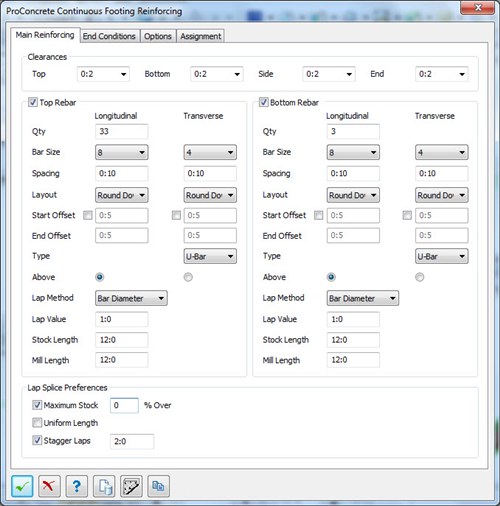This screenshot has height=506, width=500.
Task: Toggle the Maximum Stock checkbox
Action: click(37, 405)
